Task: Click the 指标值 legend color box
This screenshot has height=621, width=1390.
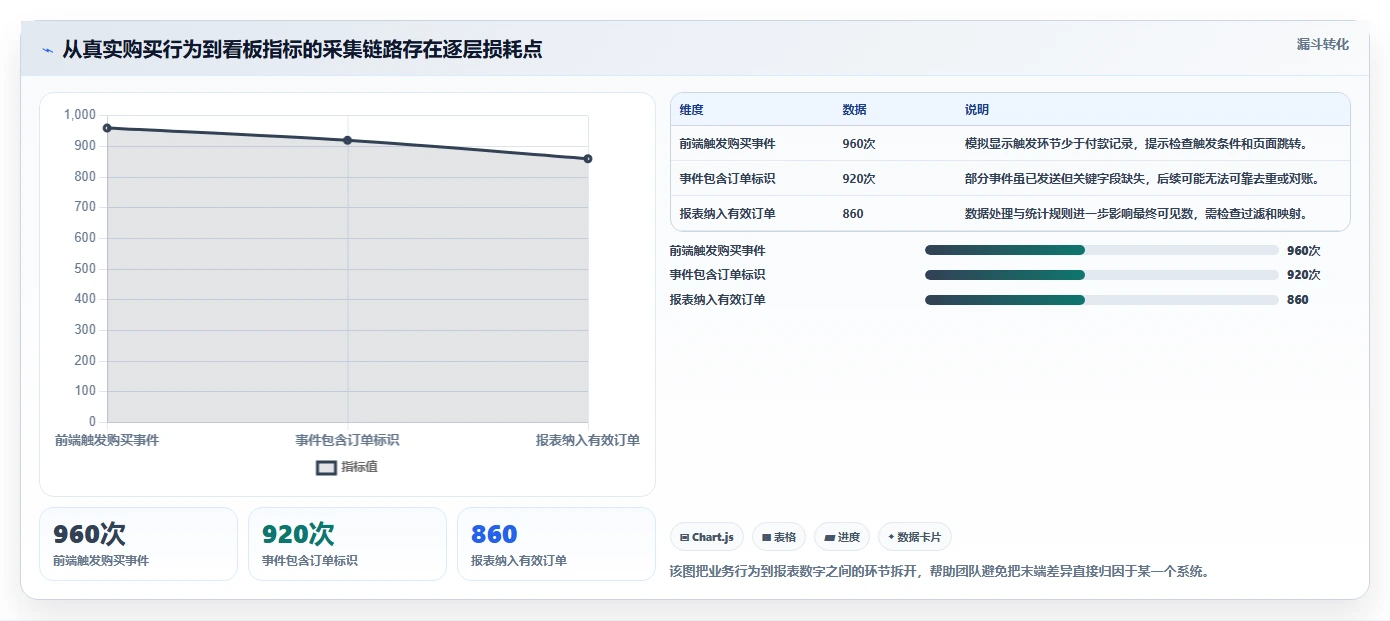Action: pos(326,467)
